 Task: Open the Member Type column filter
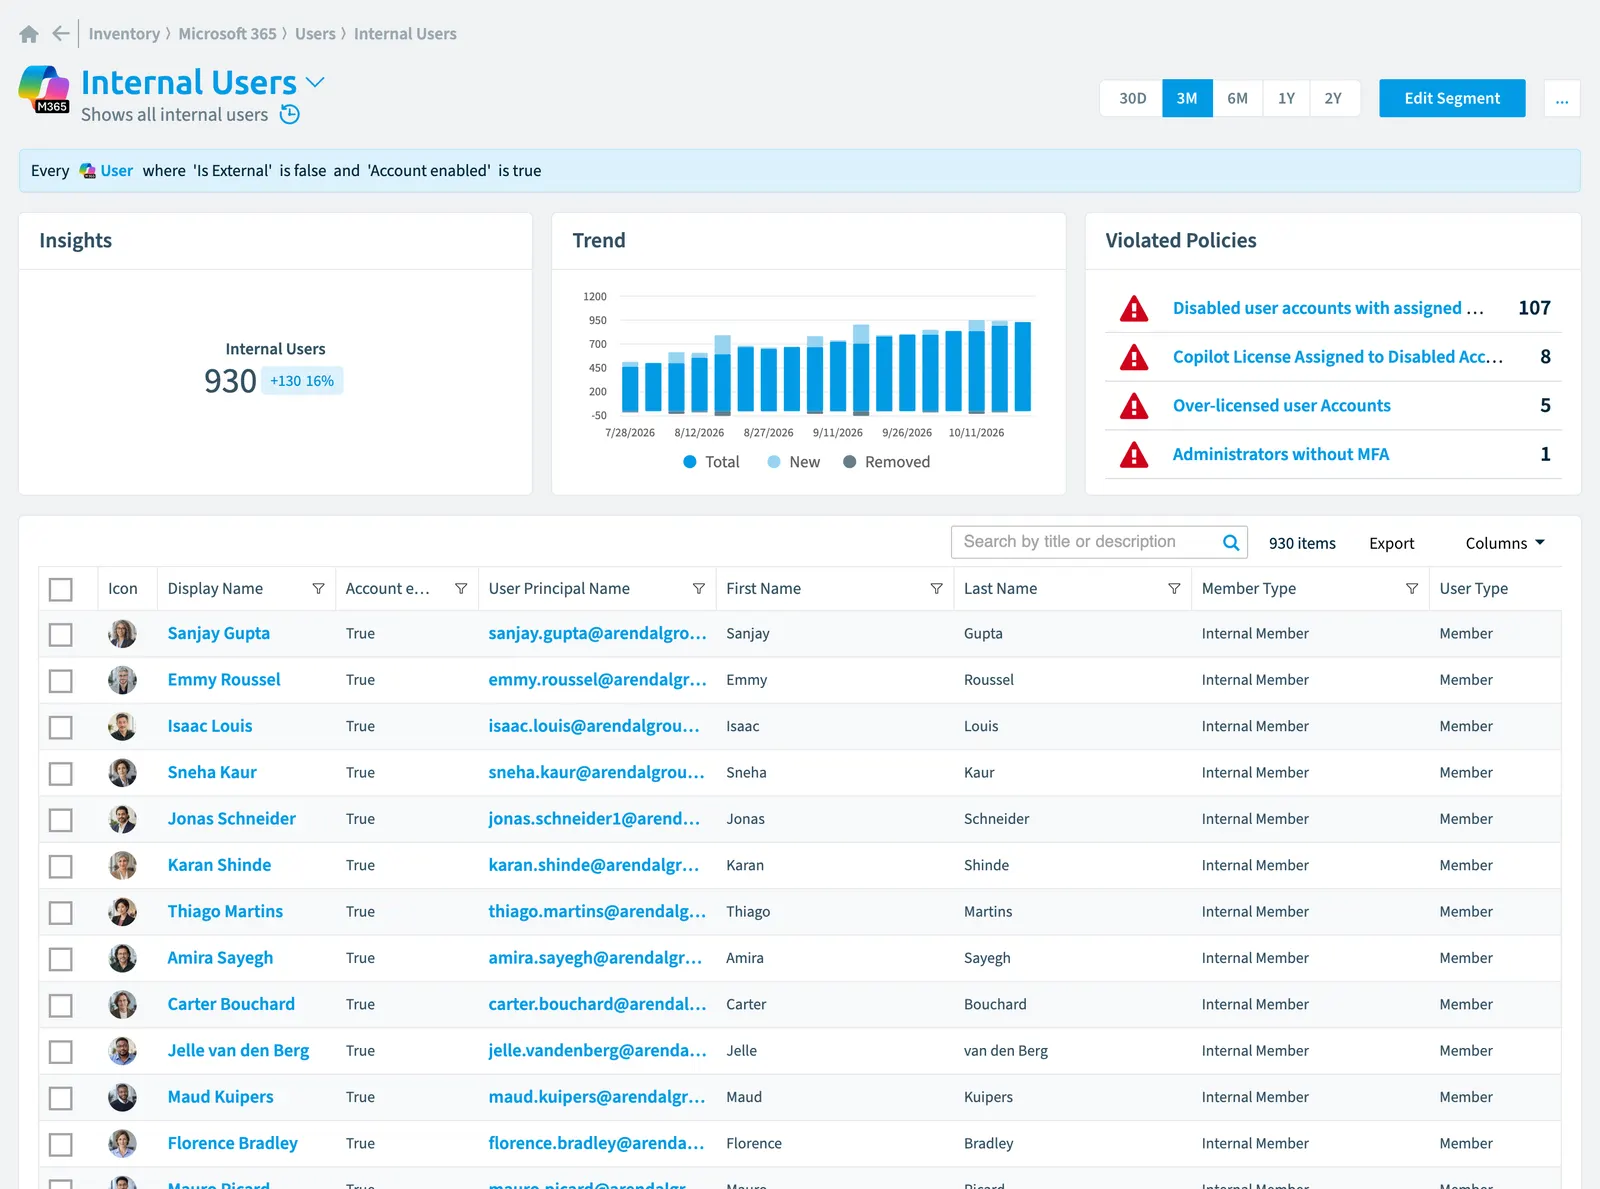pyautogui.click(x=1412, y=589)
